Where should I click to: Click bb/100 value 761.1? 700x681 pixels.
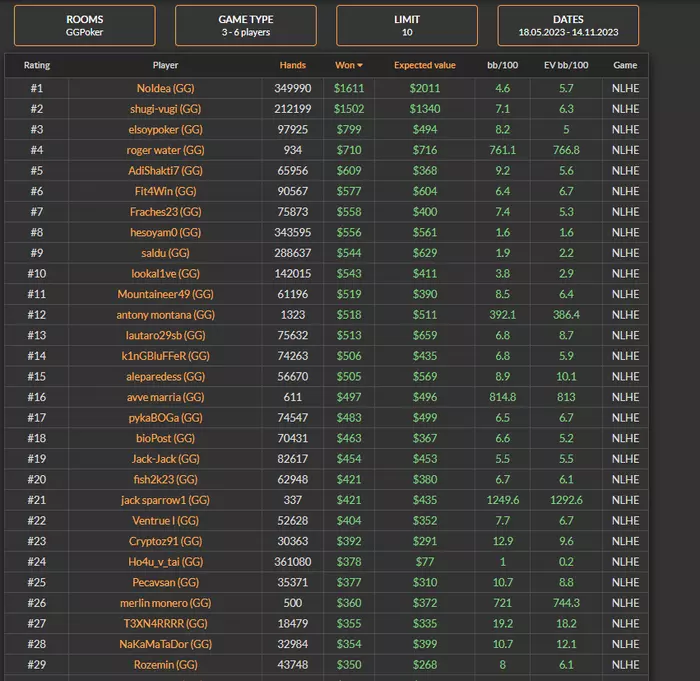tap(503, 150)
